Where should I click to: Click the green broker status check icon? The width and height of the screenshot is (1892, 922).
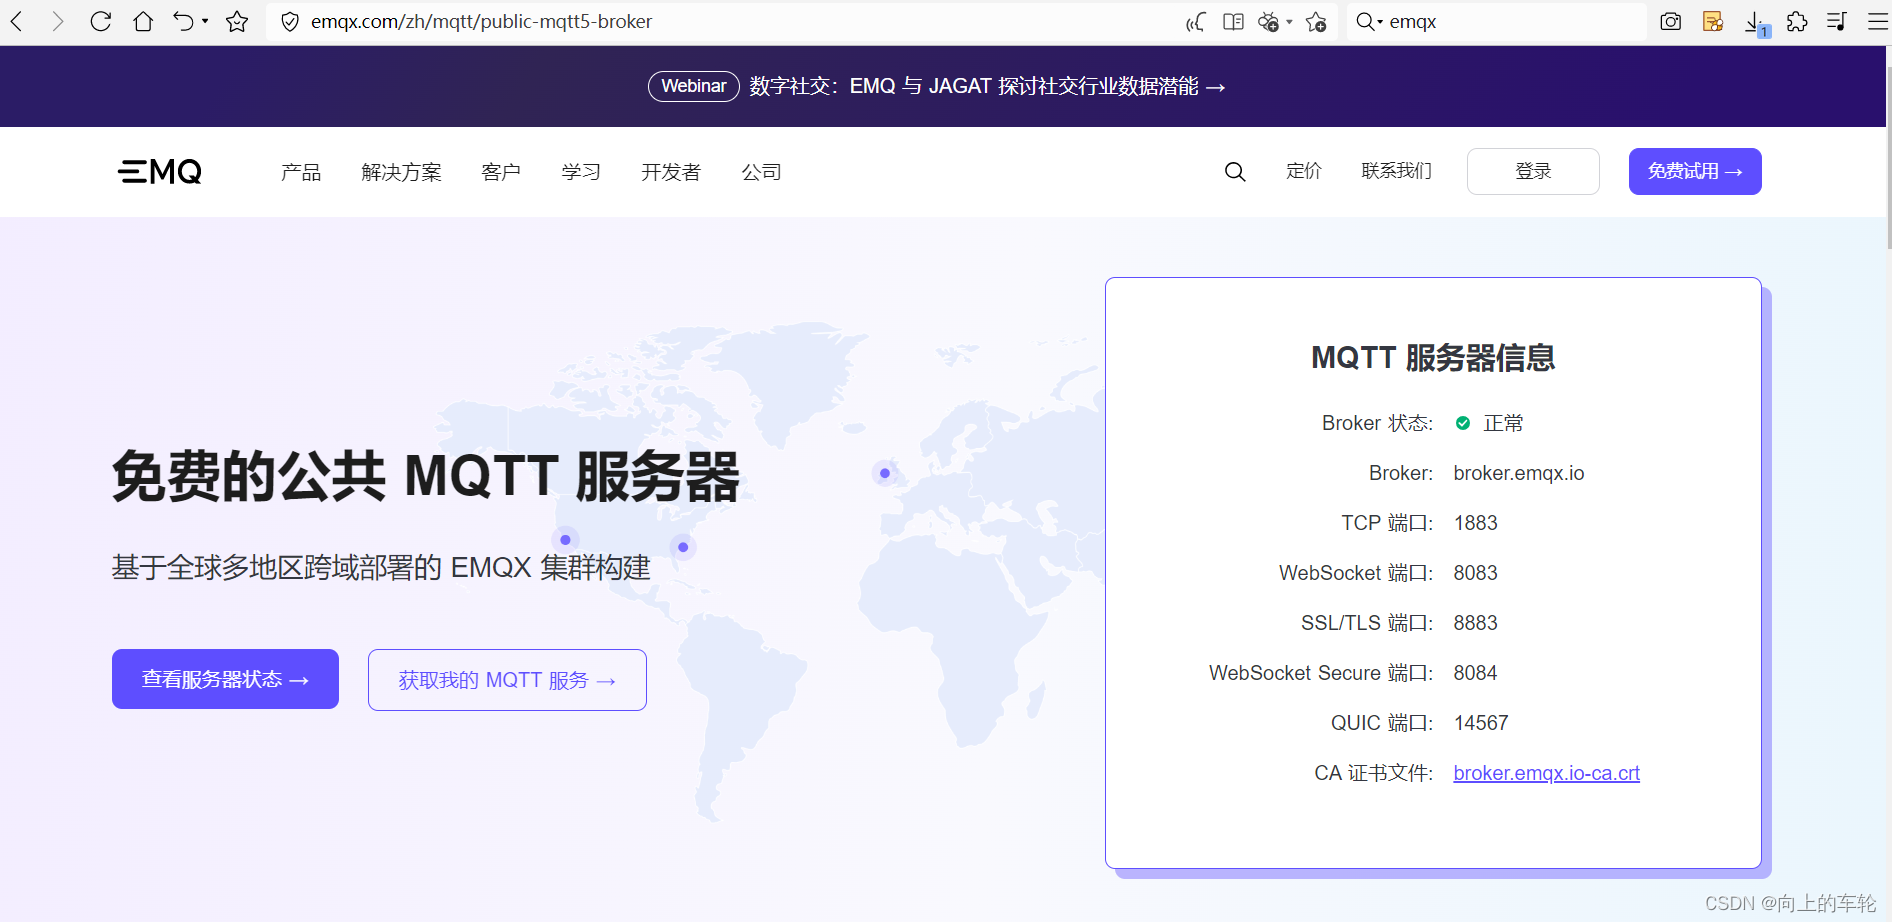1463,423
